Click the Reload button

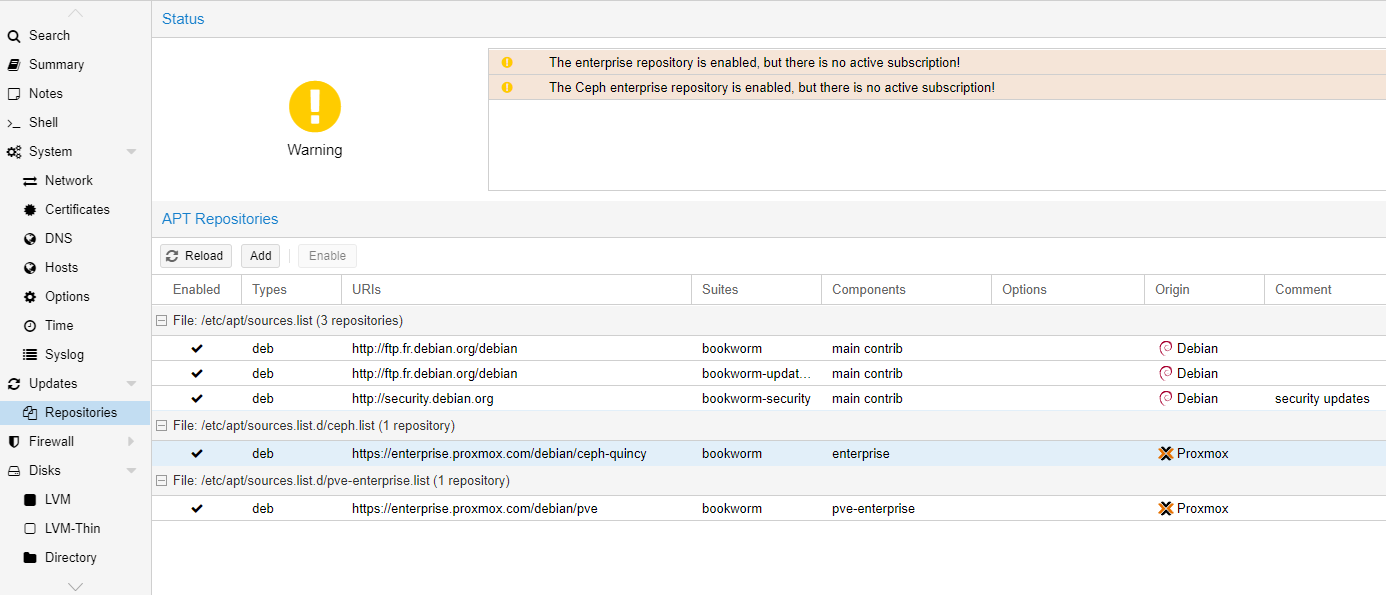pos(196,256)
